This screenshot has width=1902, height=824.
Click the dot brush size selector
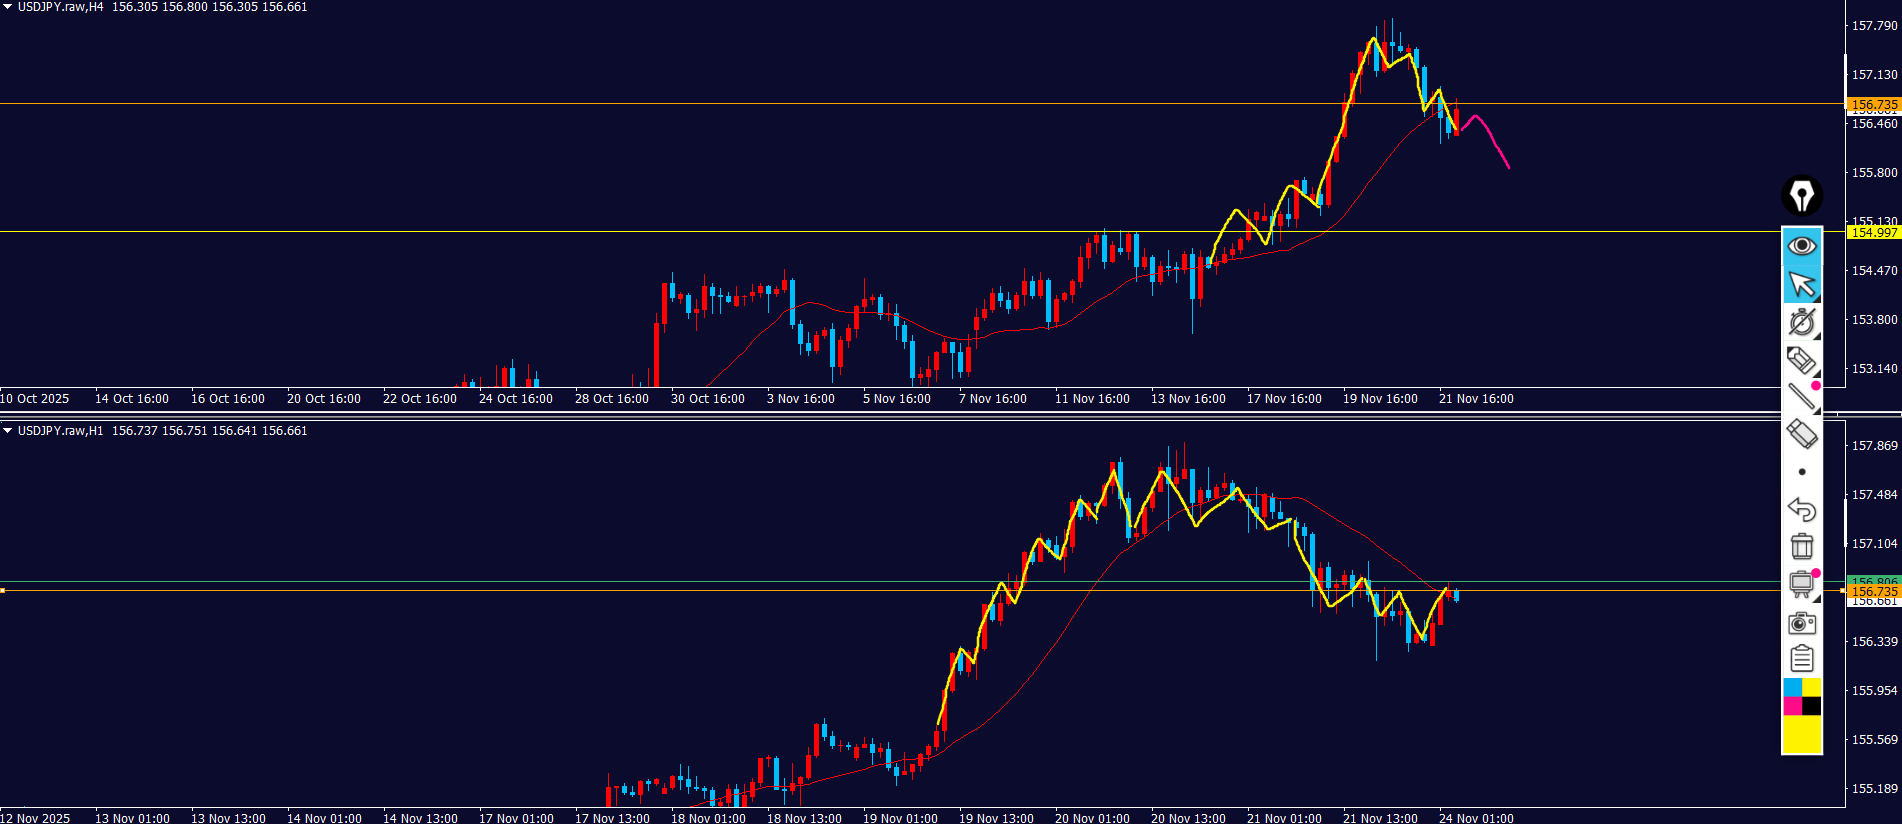[x=1802, y=472]
